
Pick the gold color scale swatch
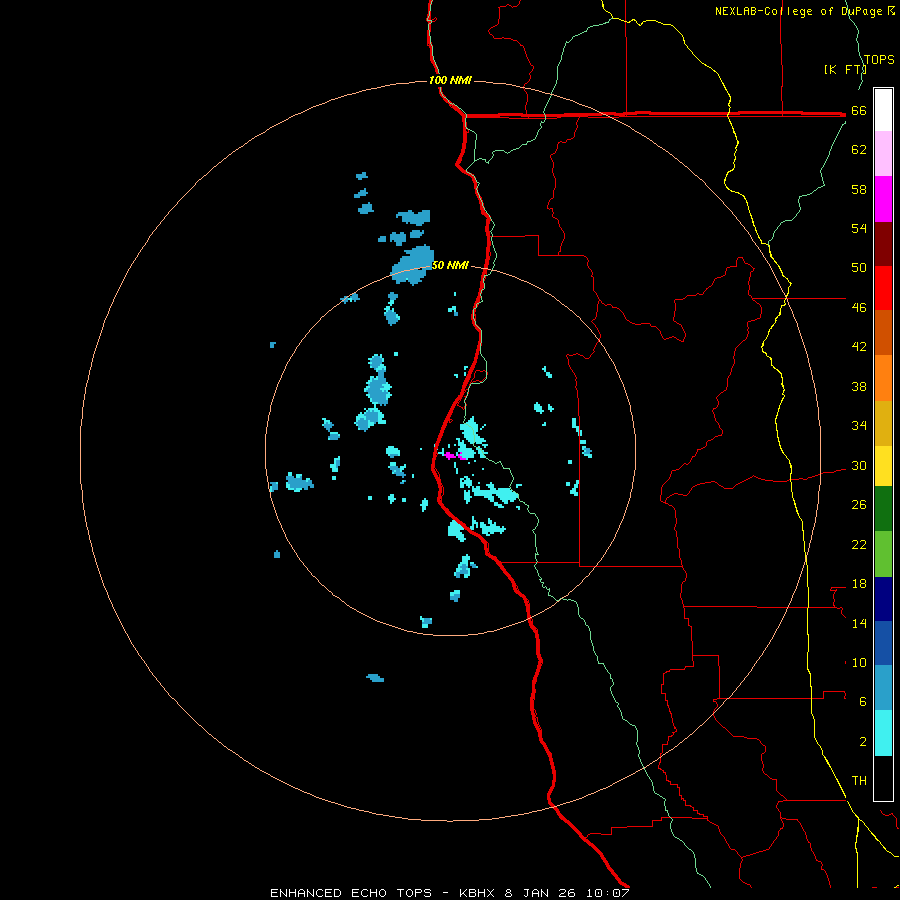883,423
